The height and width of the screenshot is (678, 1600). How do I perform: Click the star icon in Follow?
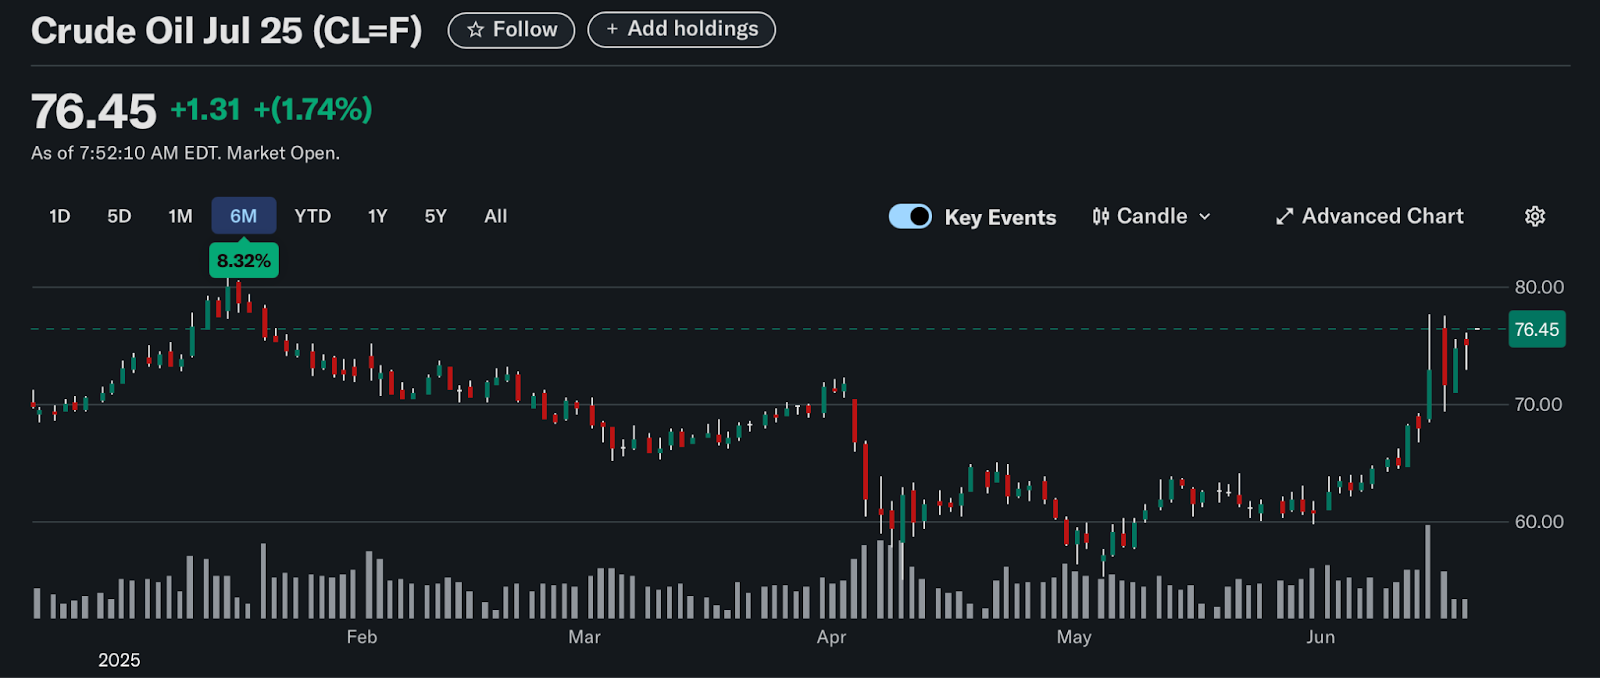click(476, 30)
